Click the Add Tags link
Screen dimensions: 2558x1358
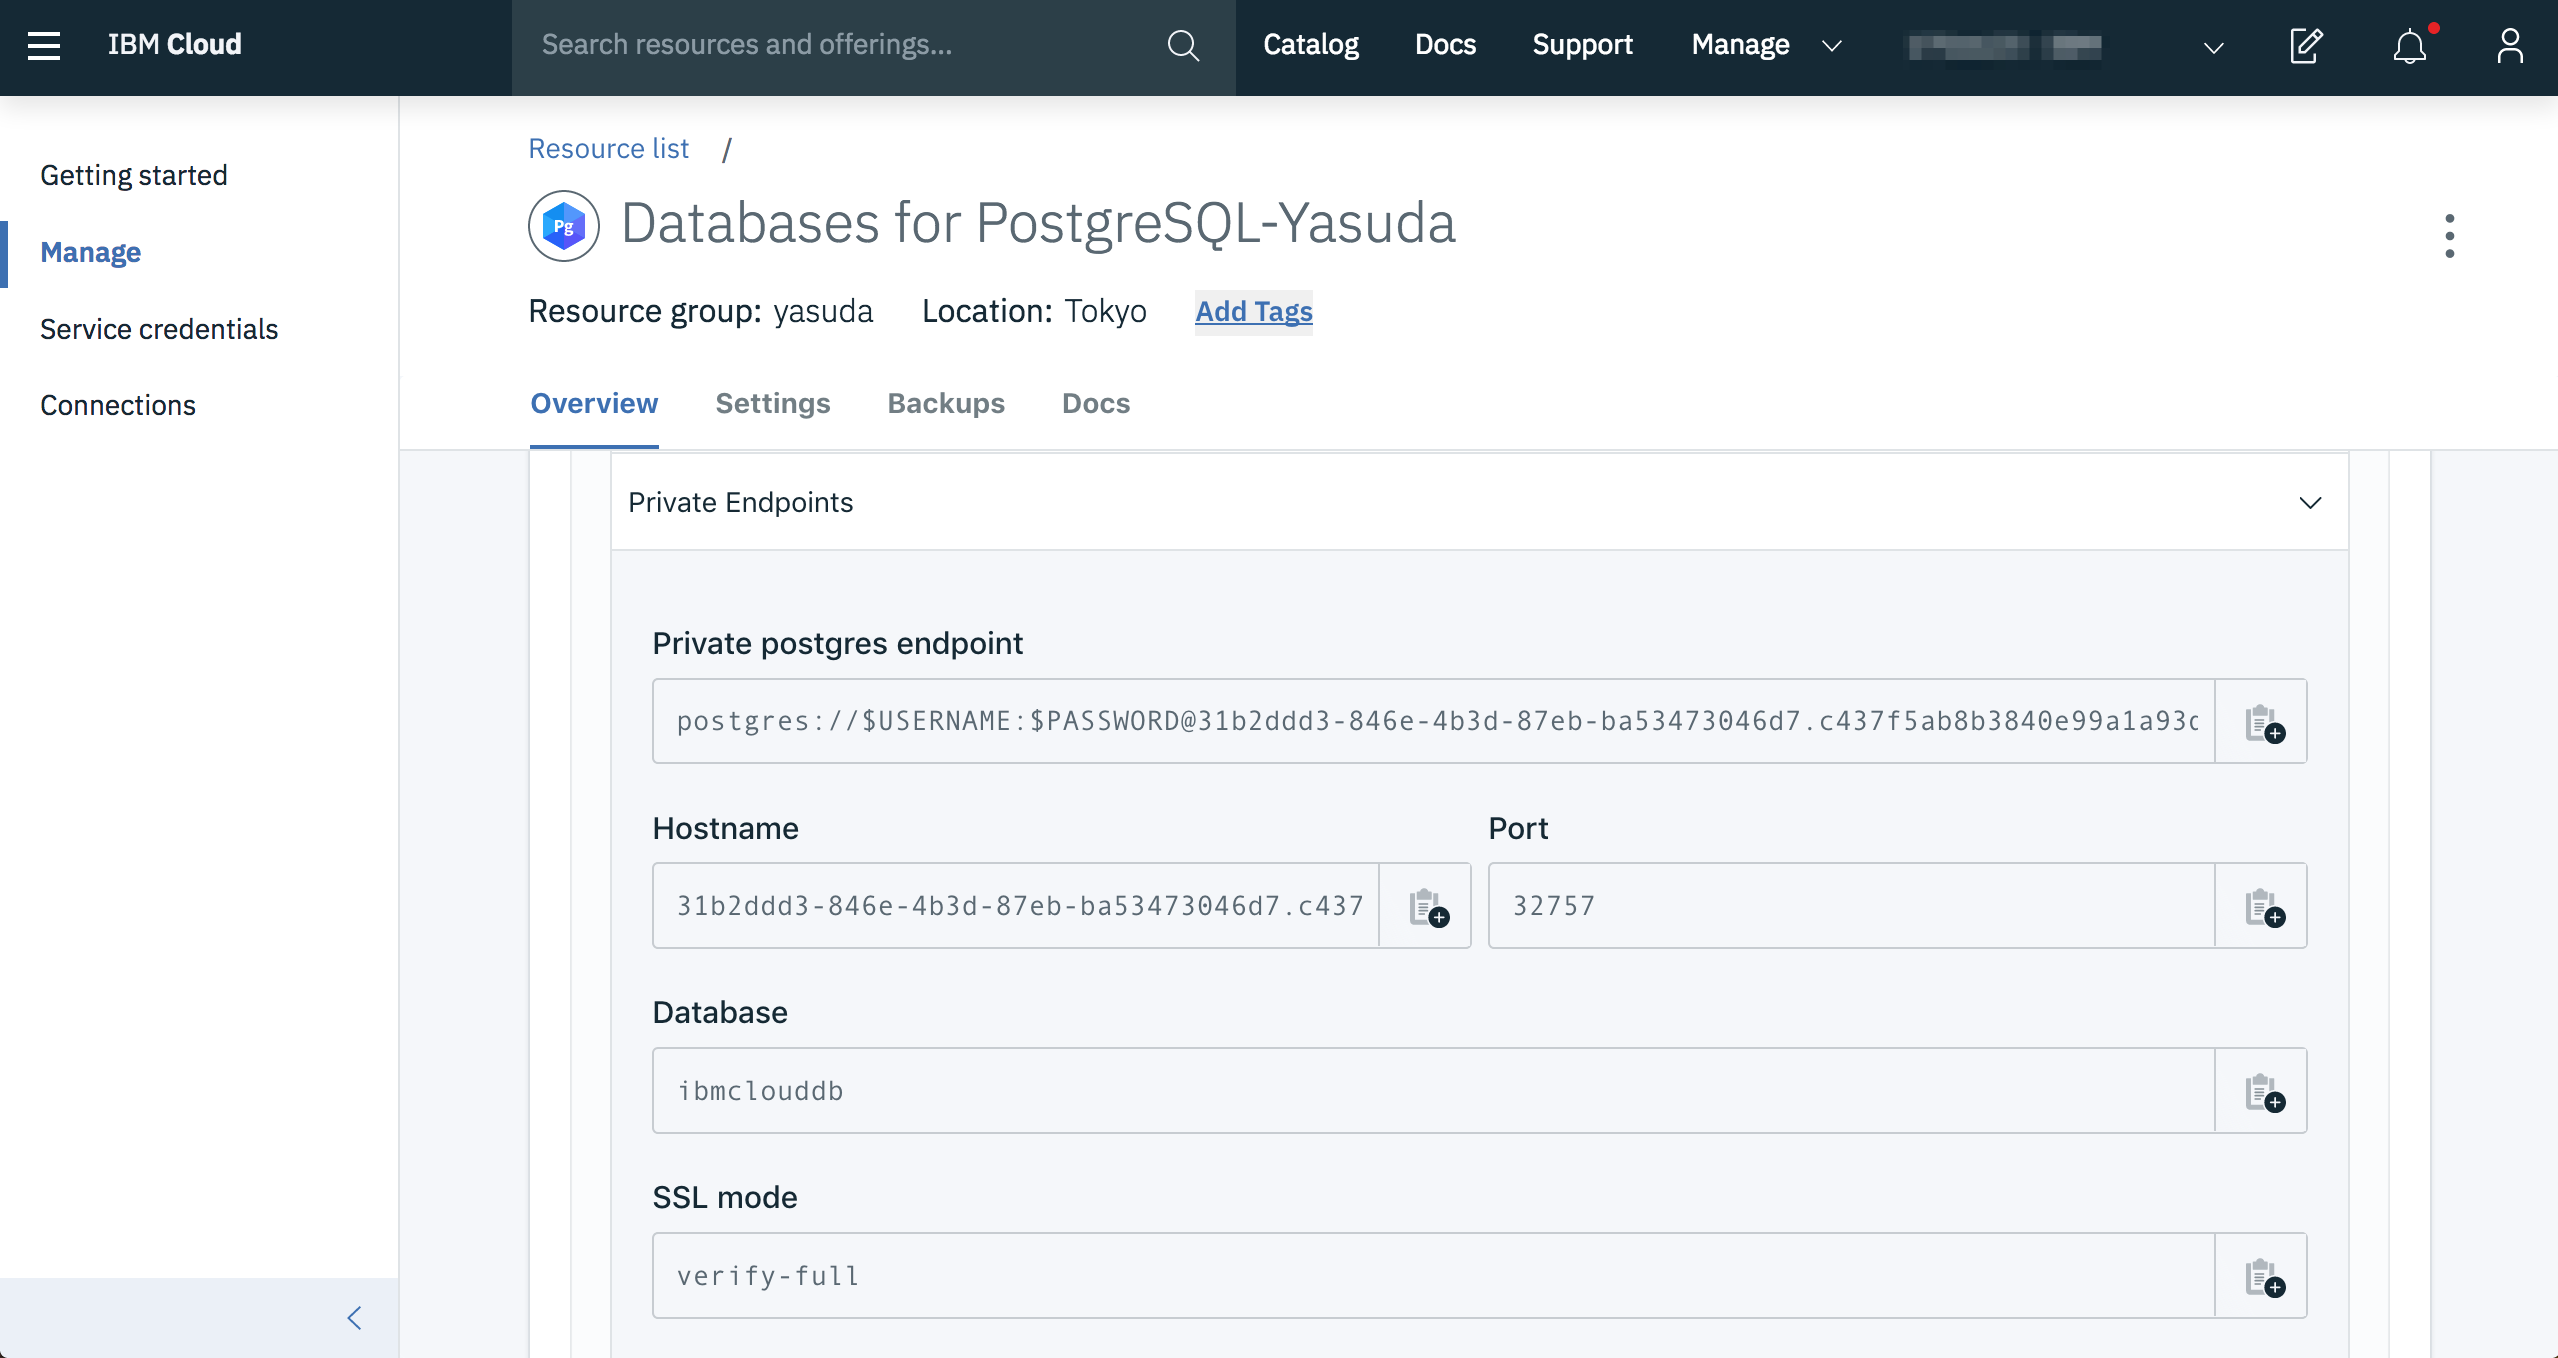pyautogui.click(x=1254, y=312)
